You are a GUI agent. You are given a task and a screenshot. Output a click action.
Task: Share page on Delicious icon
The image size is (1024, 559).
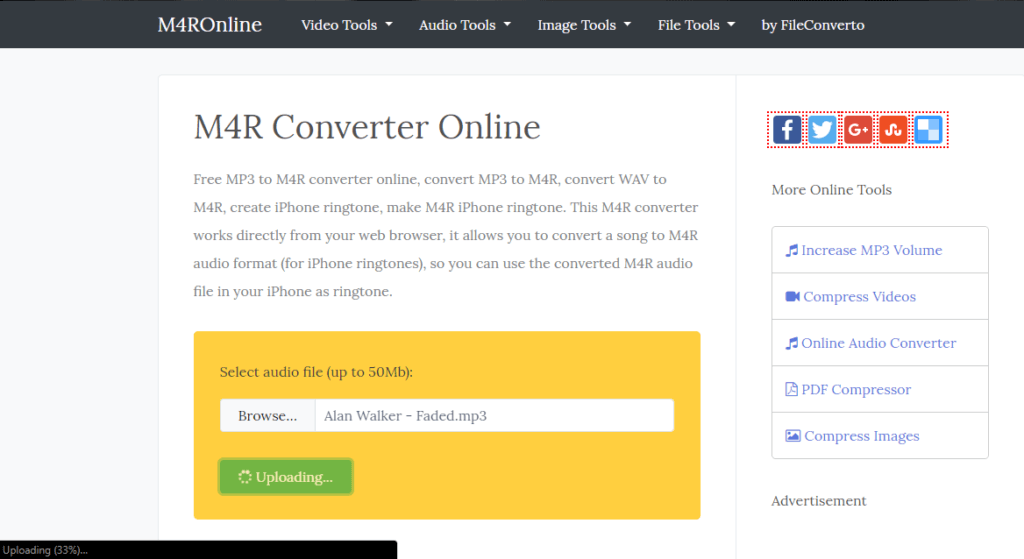929,129
